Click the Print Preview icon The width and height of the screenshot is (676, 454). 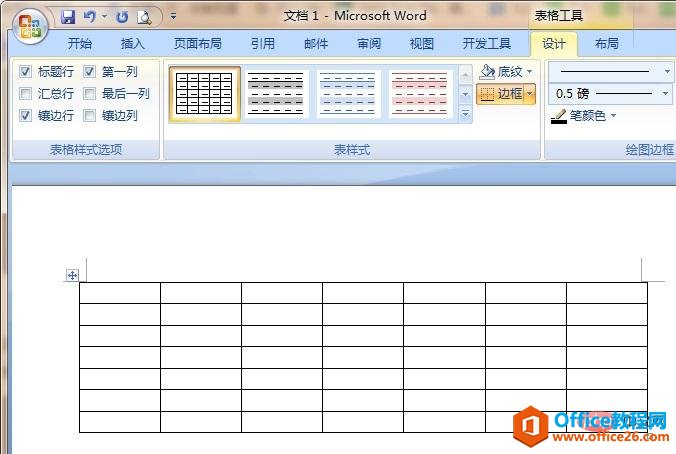(x=144, y=16)
